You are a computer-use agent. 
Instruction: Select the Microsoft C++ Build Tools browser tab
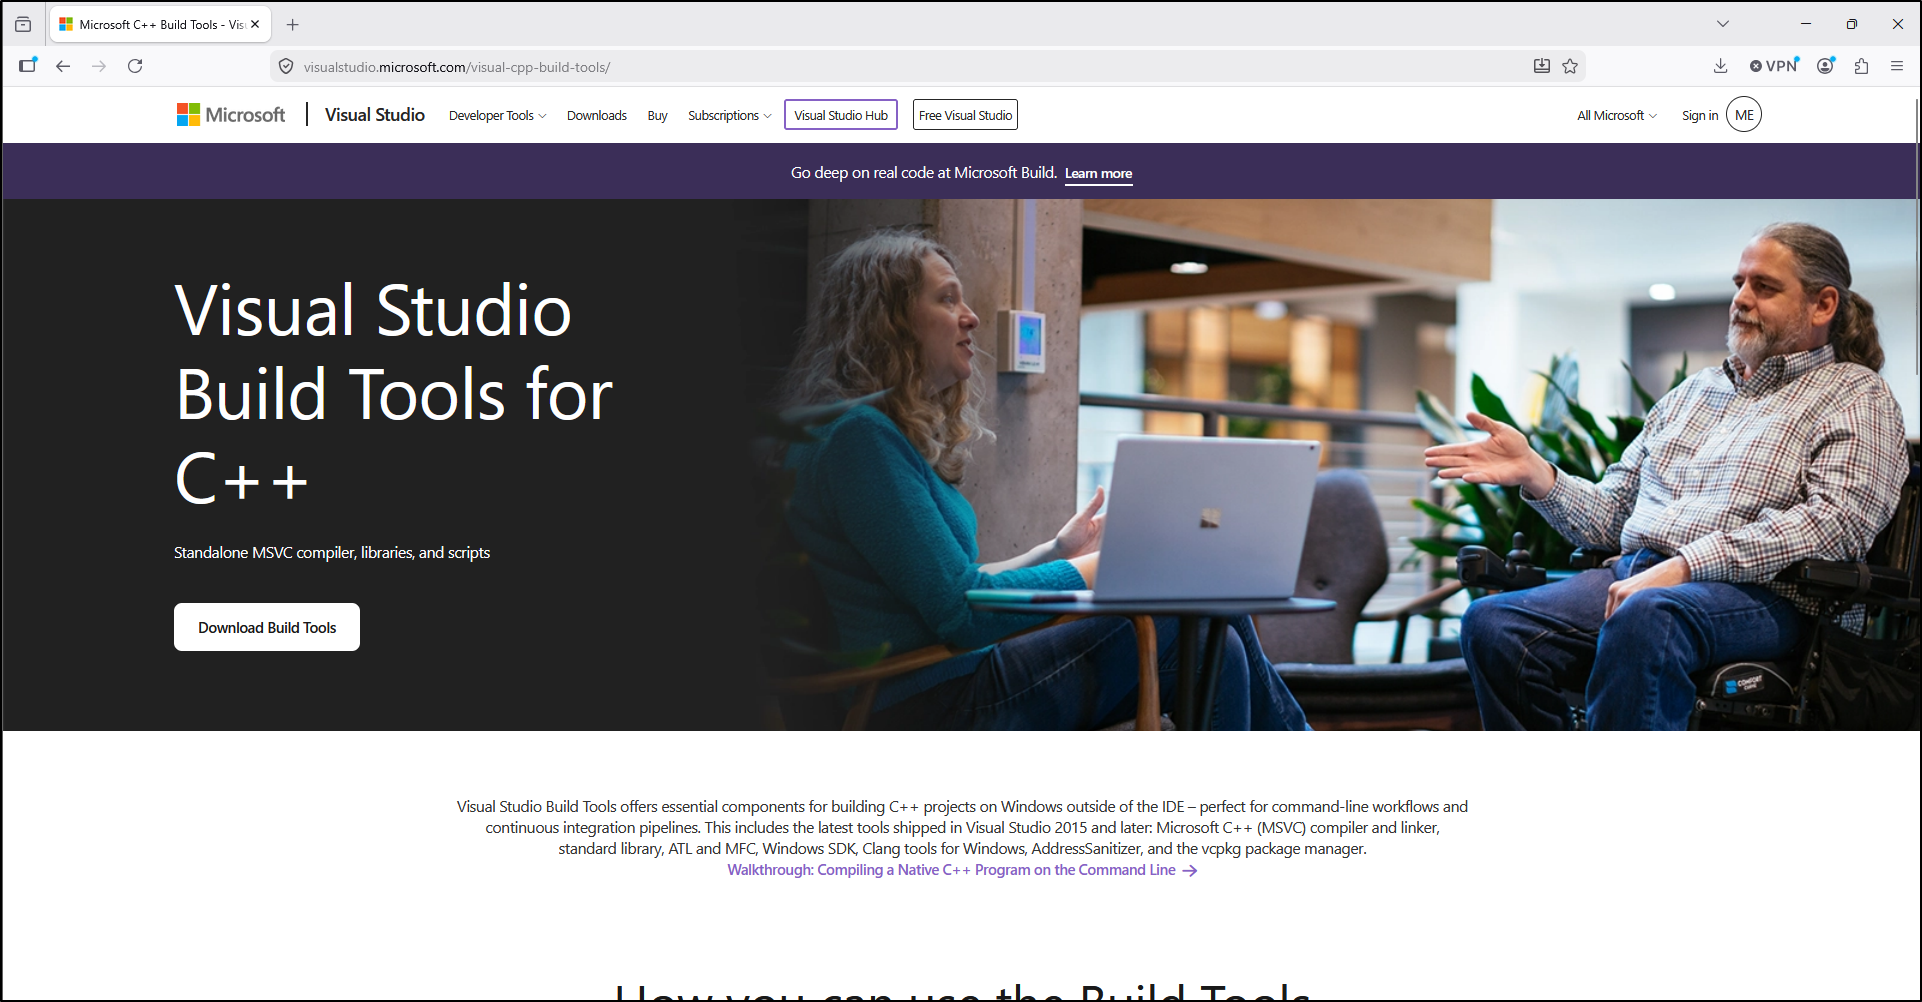[x=160, y=24]
